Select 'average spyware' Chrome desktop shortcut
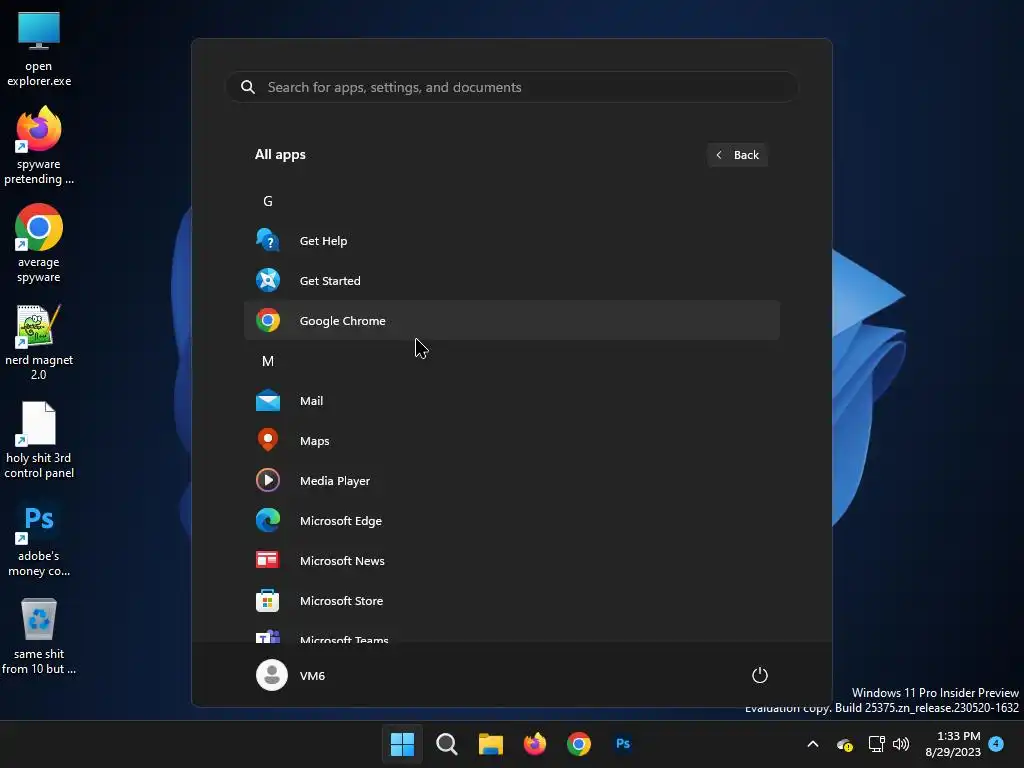This screenshot has width=1024, height=768. 39,244
